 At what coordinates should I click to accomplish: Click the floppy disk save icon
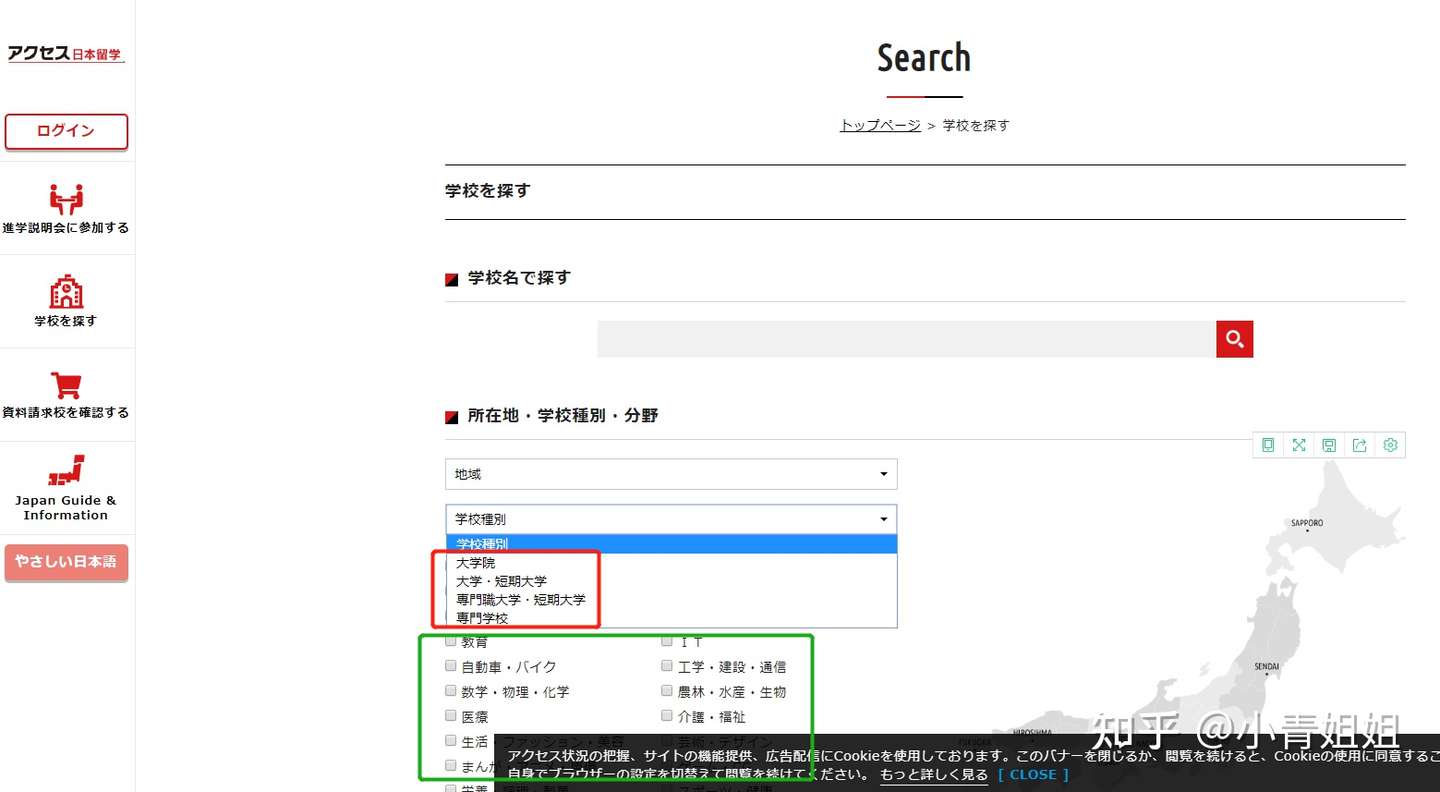point(1329,445)
